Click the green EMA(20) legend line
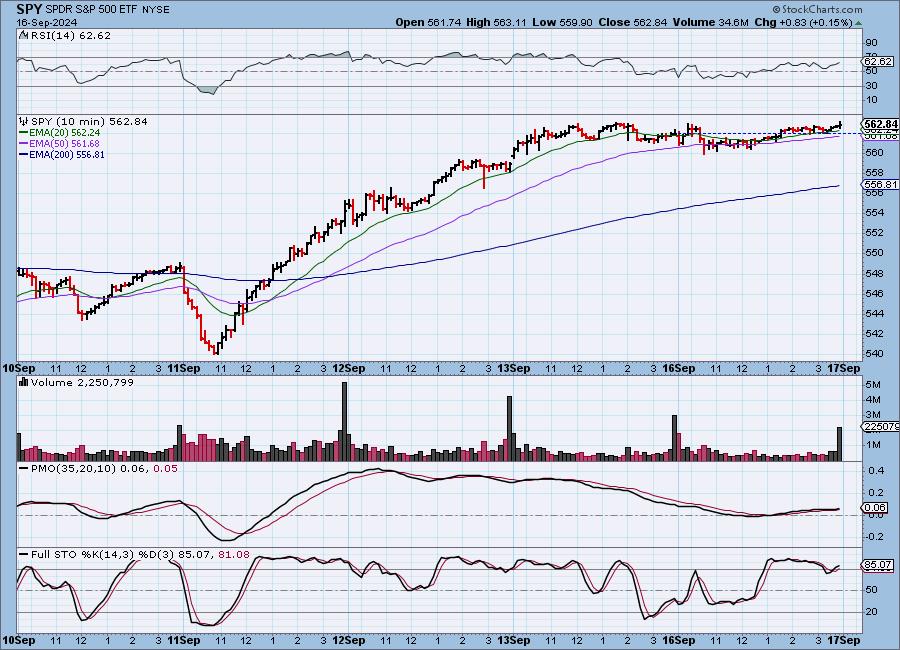Screen dimensions: 900x650 click(x=24, y=133)
